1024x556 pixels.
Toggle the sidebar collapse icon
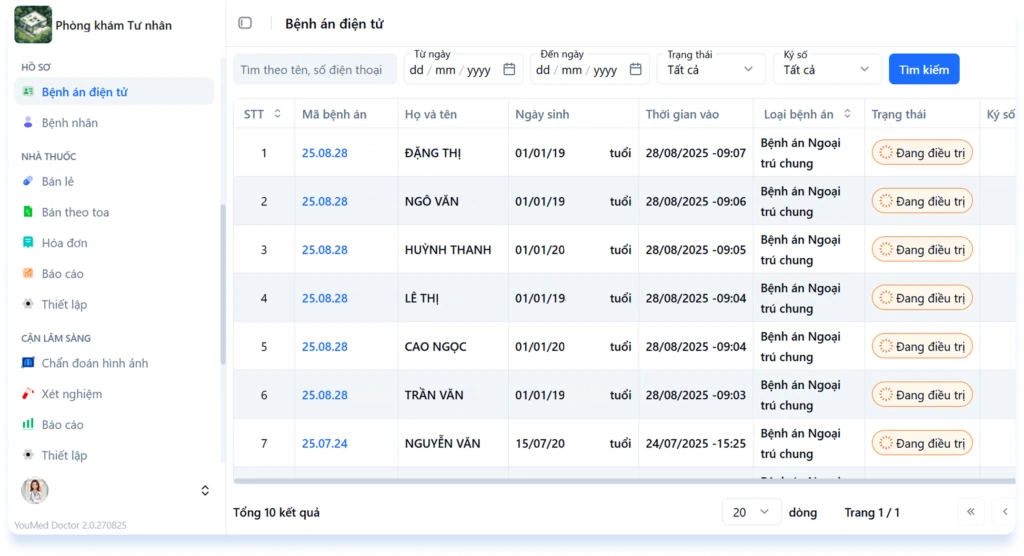(245, 23)
